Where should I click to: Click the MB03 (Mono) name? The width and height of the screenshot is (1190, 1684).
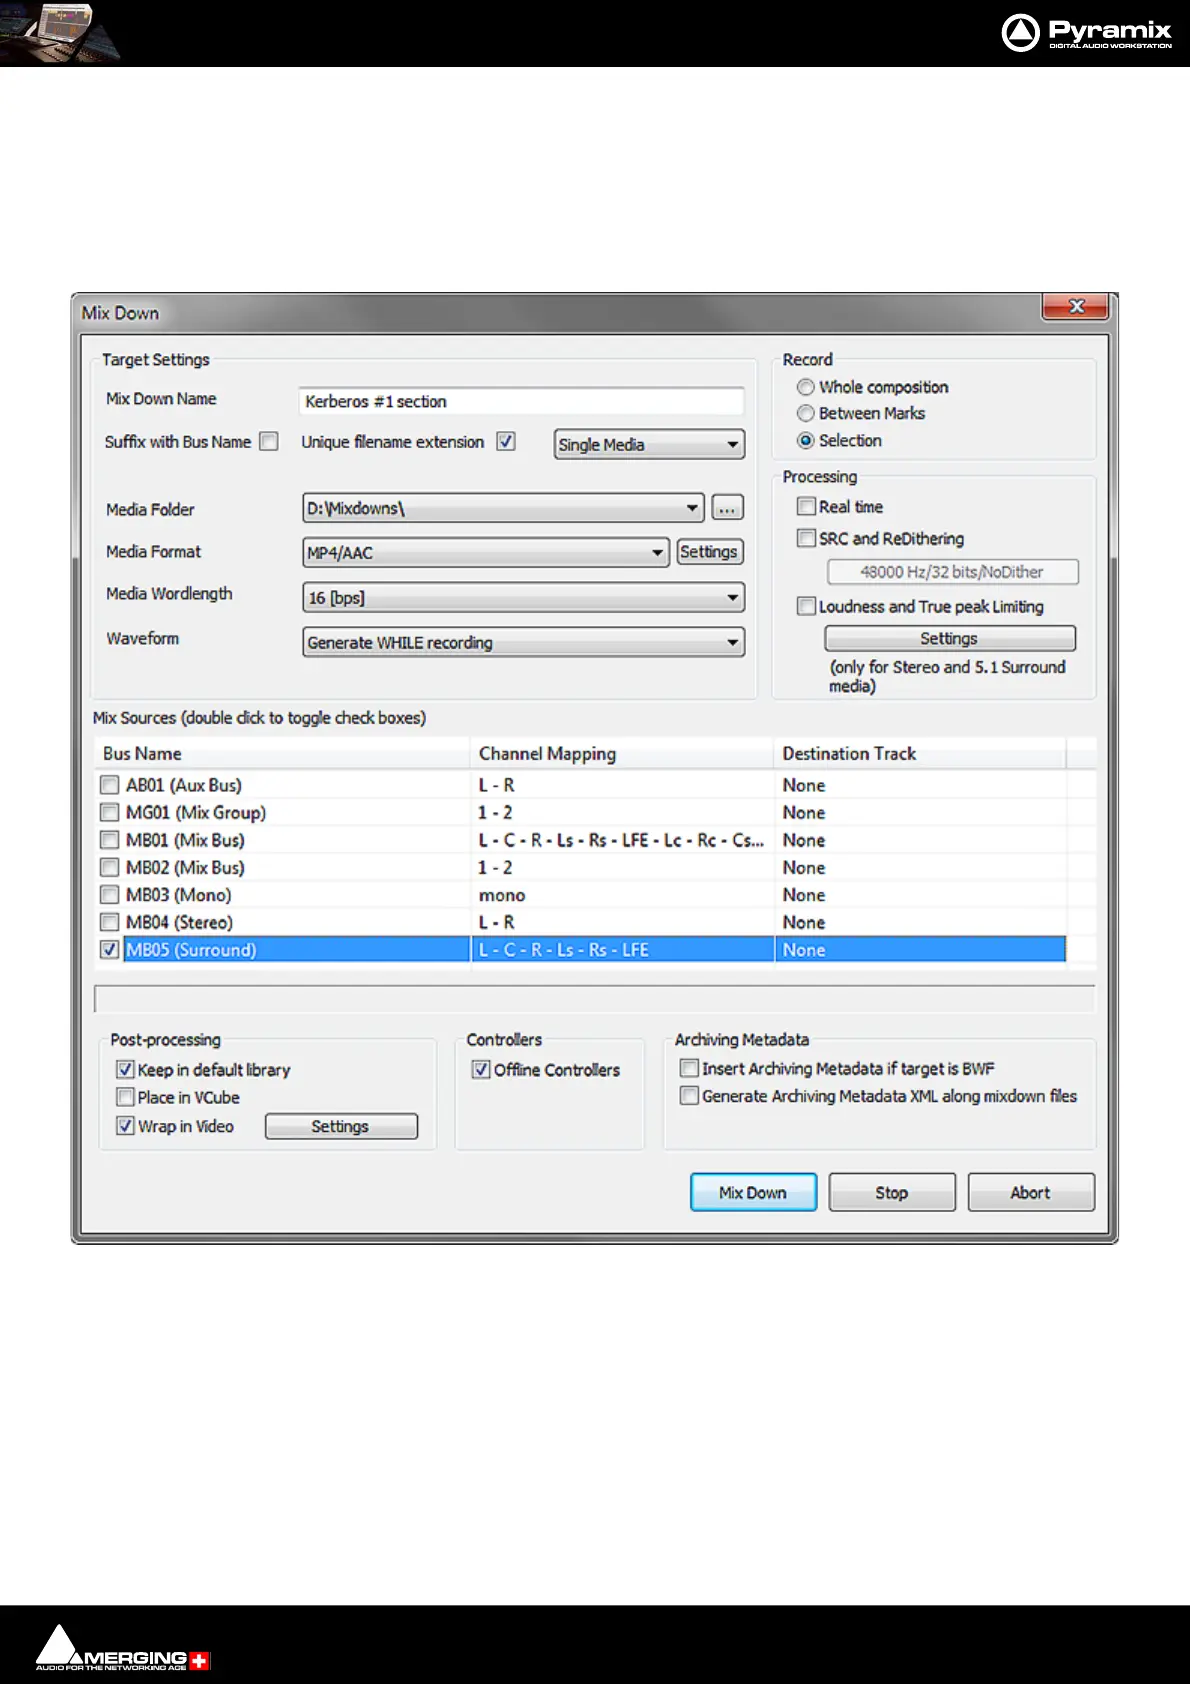coord(179,895)
